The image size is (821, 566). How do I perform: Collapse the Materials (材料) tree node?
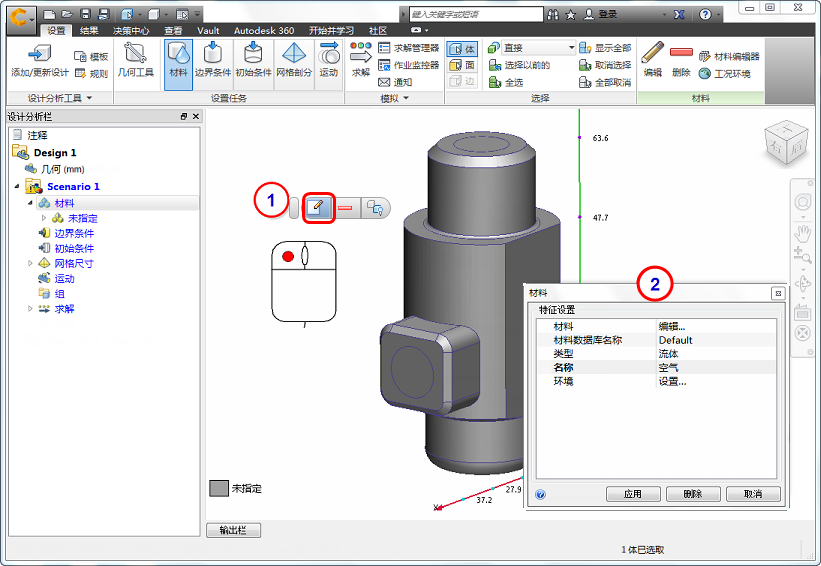point(30,203)
